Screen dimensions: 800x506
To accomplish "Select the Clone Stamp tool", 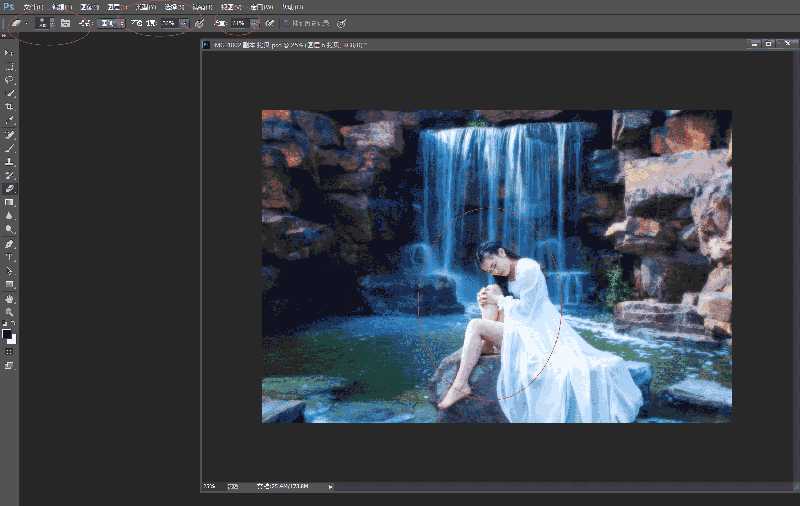I will click(9, 161).
